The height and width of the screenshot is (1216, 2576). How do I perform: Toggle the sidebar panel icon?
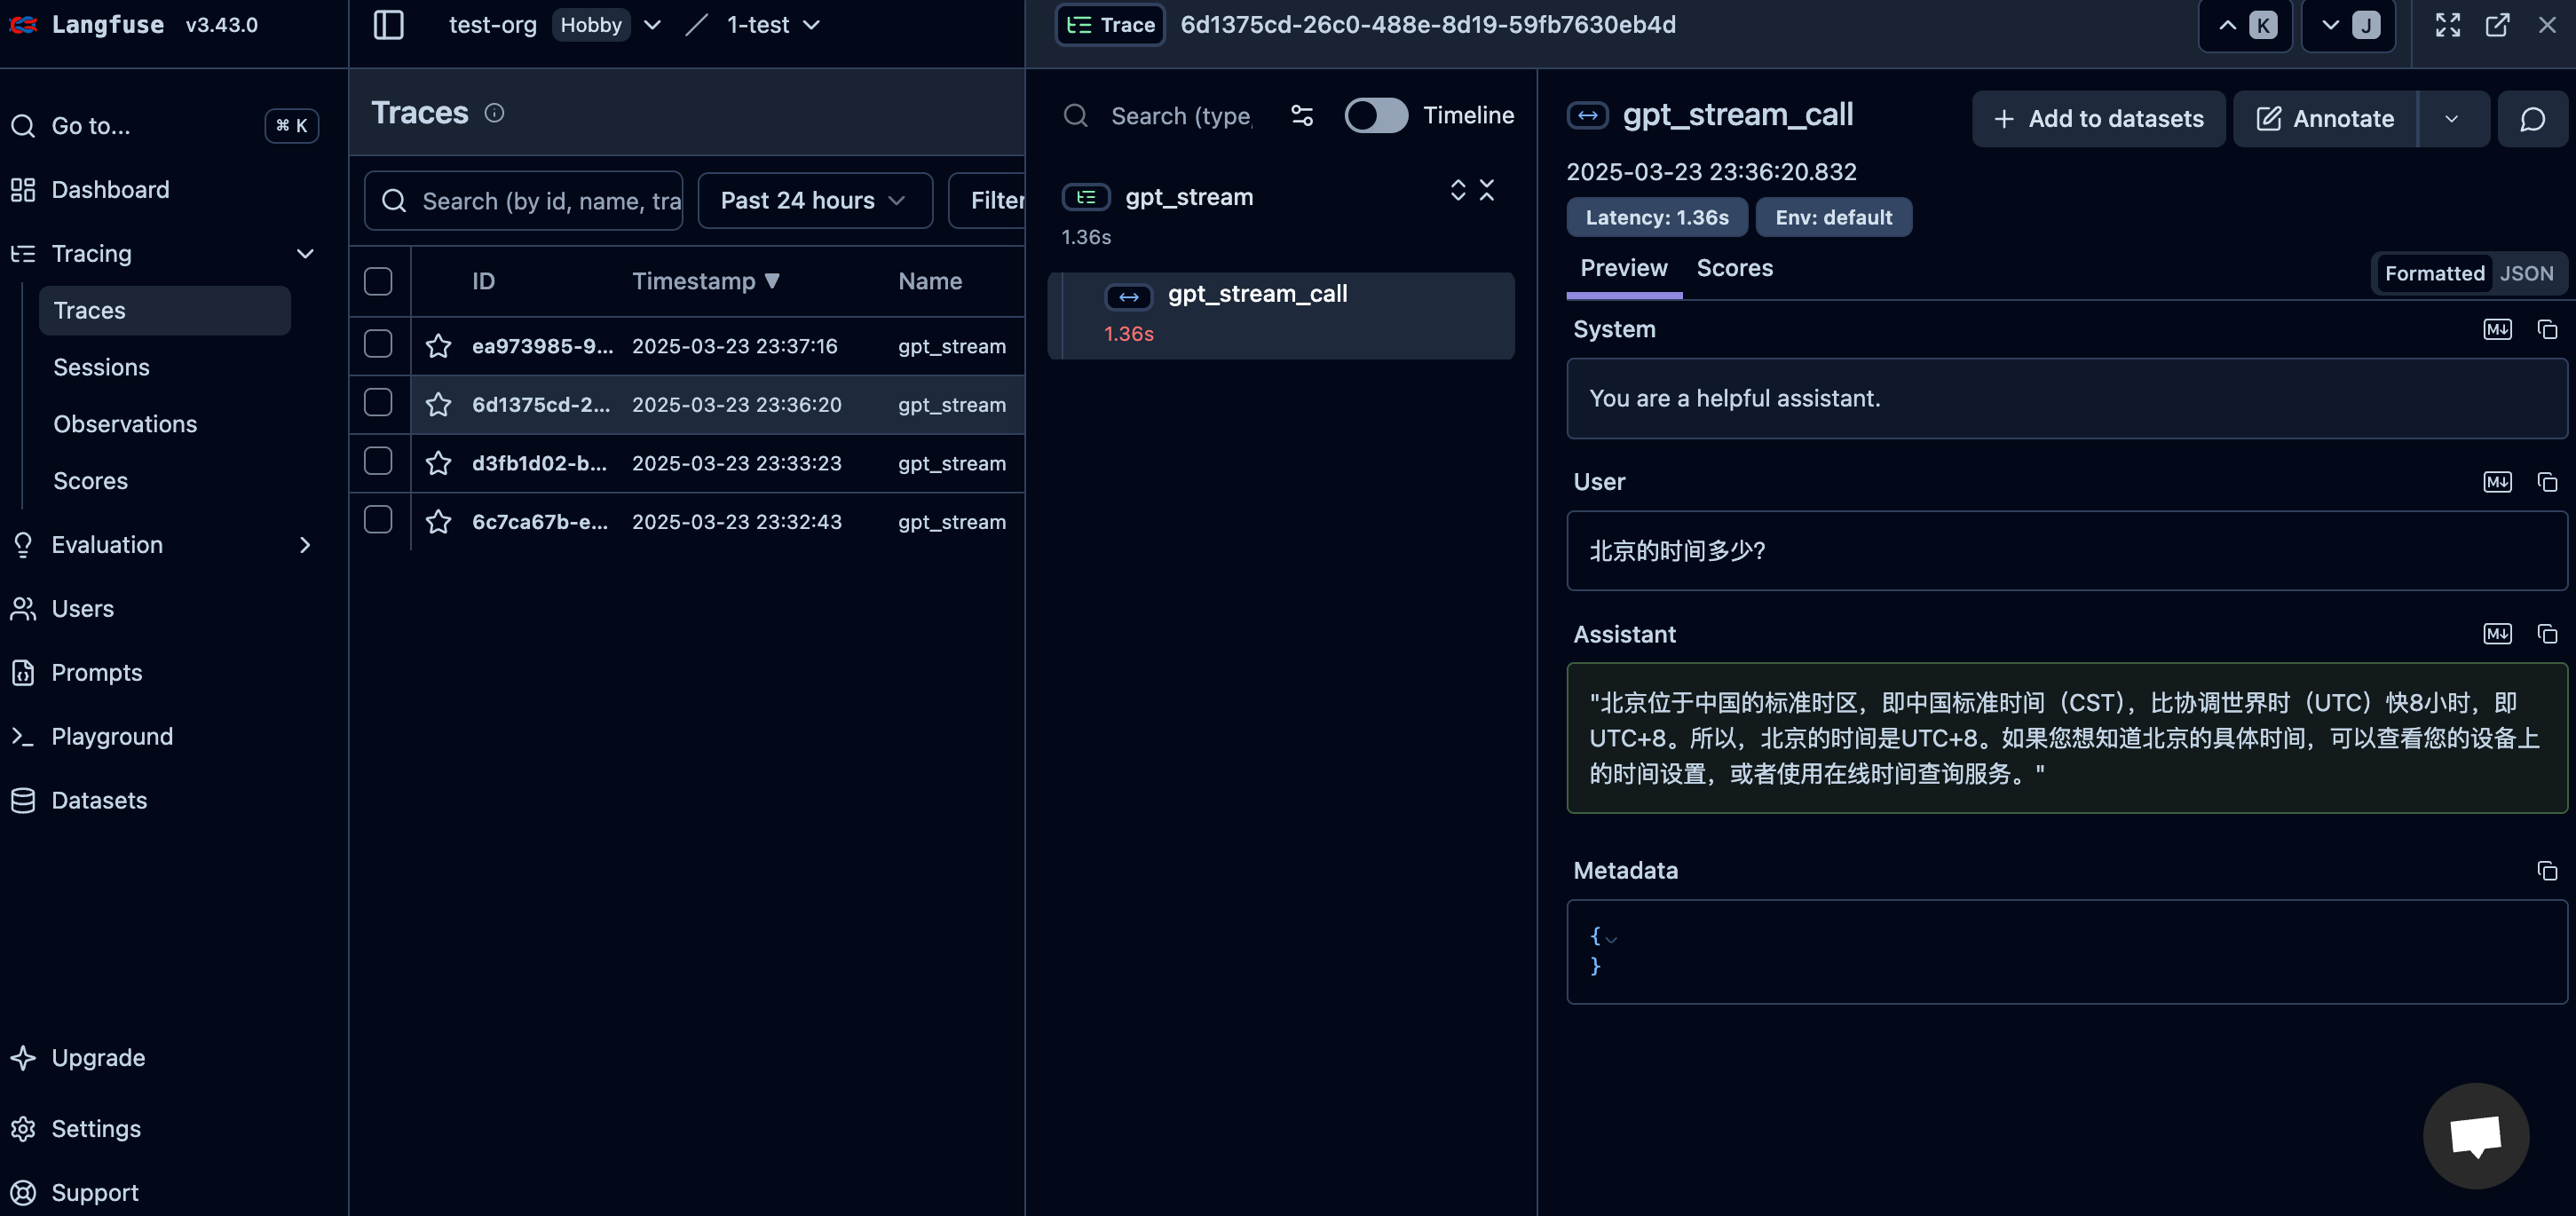pyautogui.click(x=388, y=25)
